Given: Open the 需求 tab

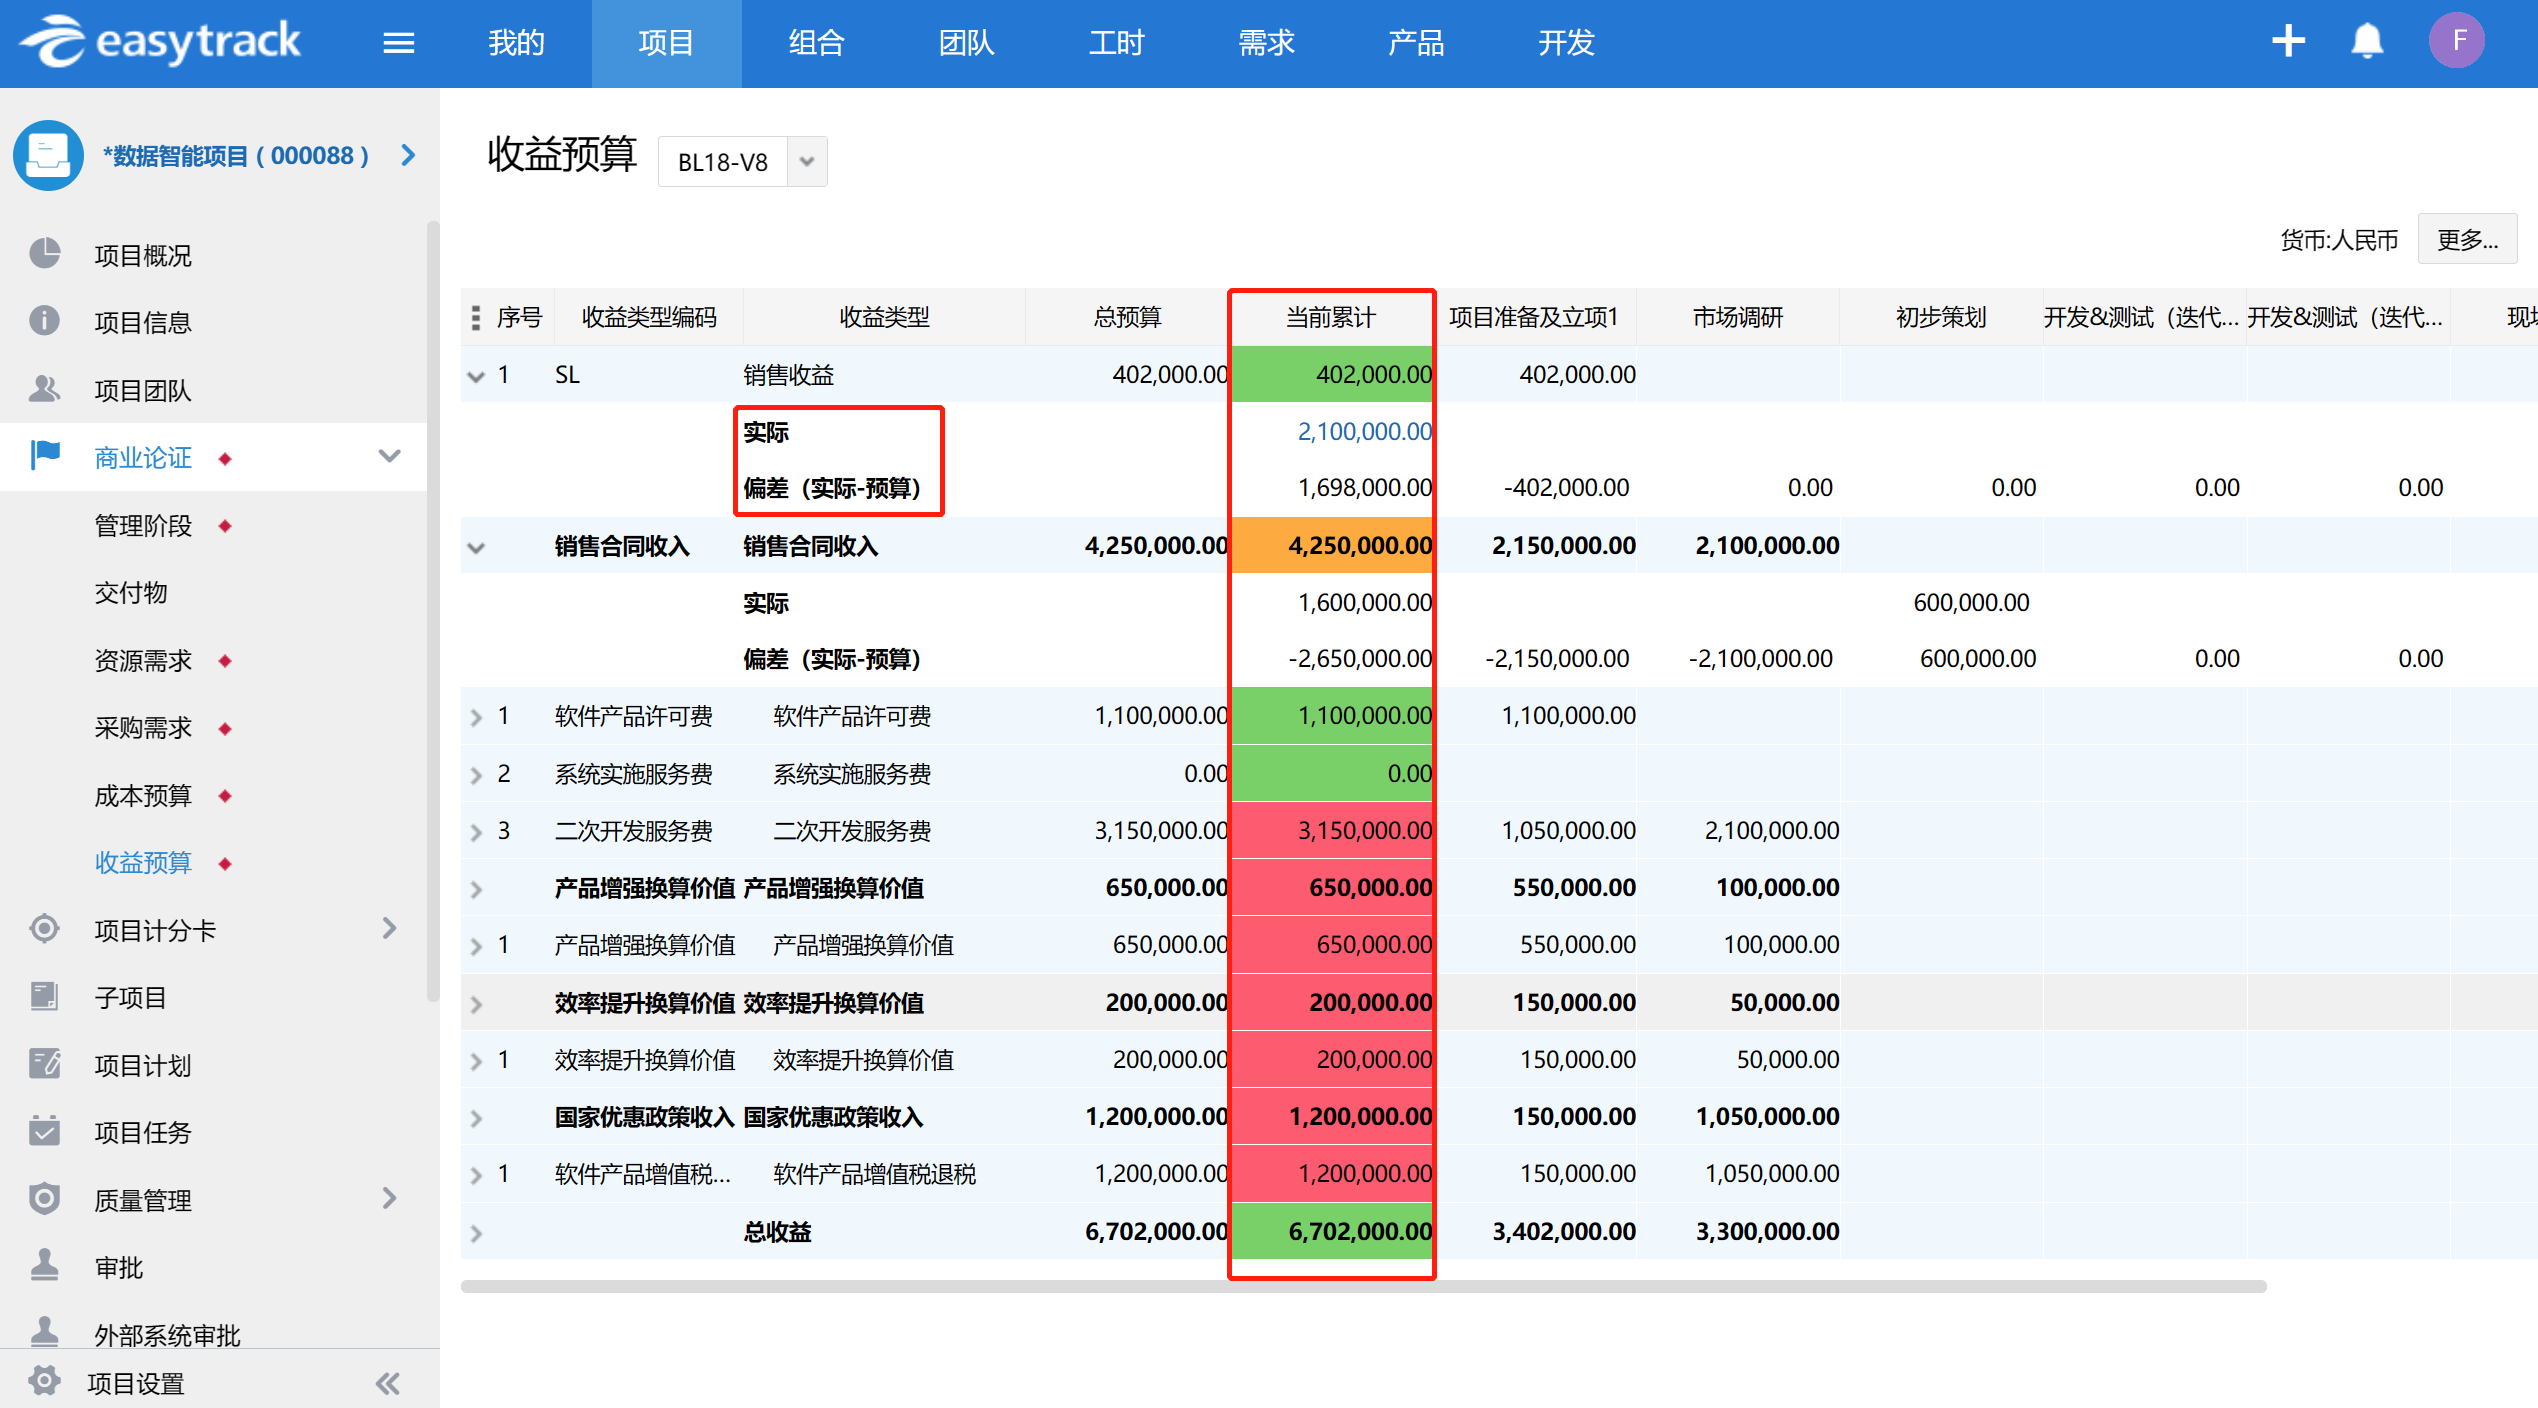Looking at the screenshot, I should click(x=1266, y=43).
